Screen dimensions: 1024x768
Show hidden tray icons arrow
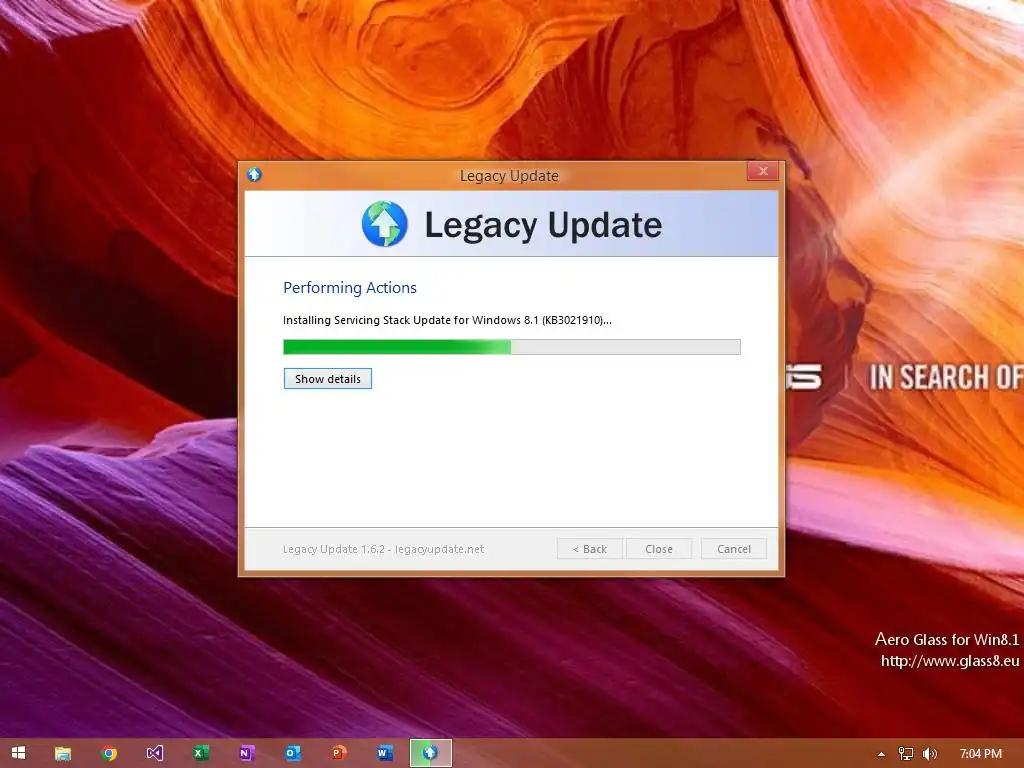coord(881,754)
